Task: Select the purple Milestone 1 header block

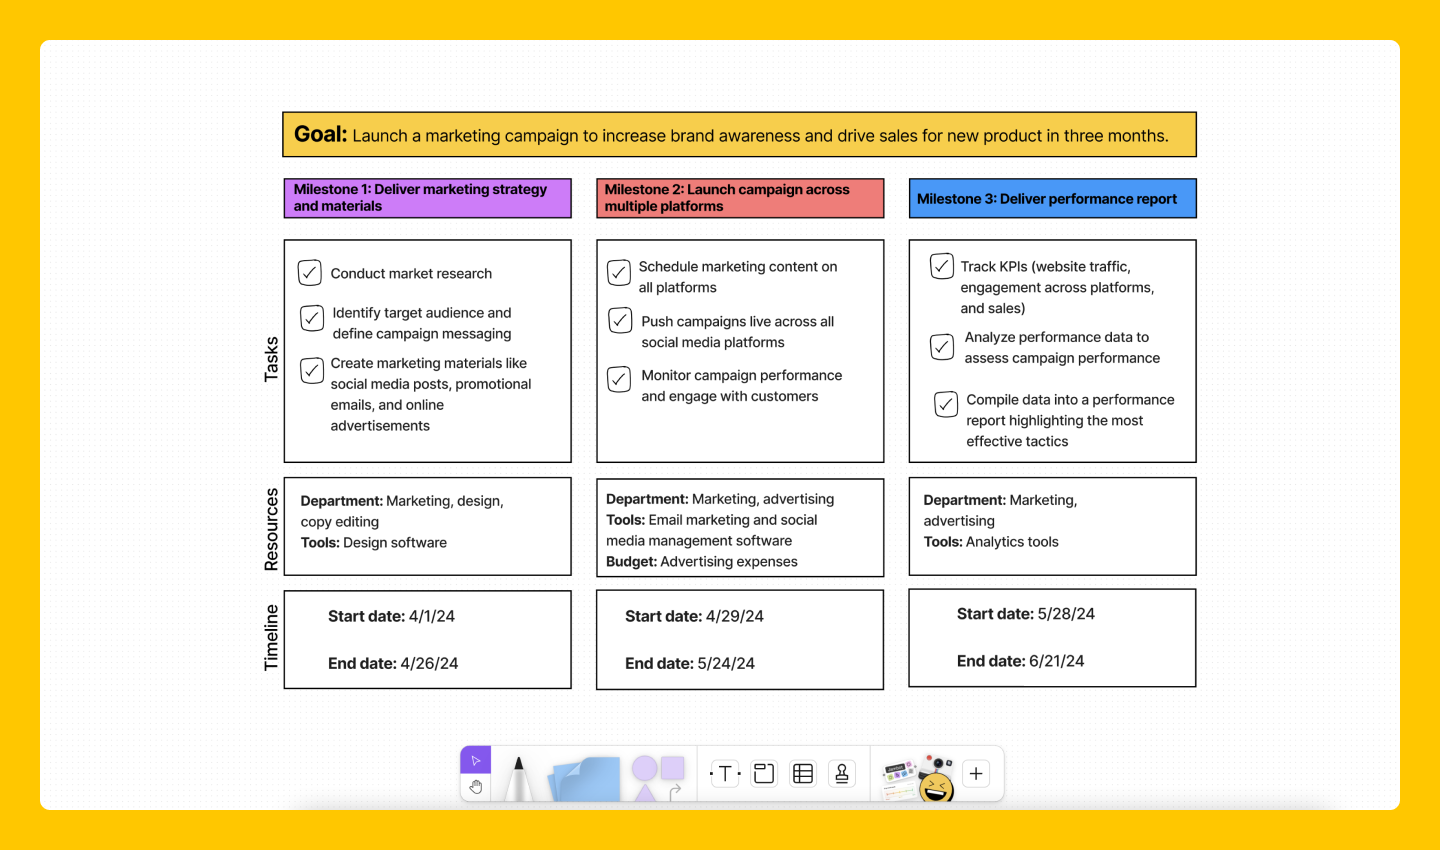Action: click(x=427, y=197)
